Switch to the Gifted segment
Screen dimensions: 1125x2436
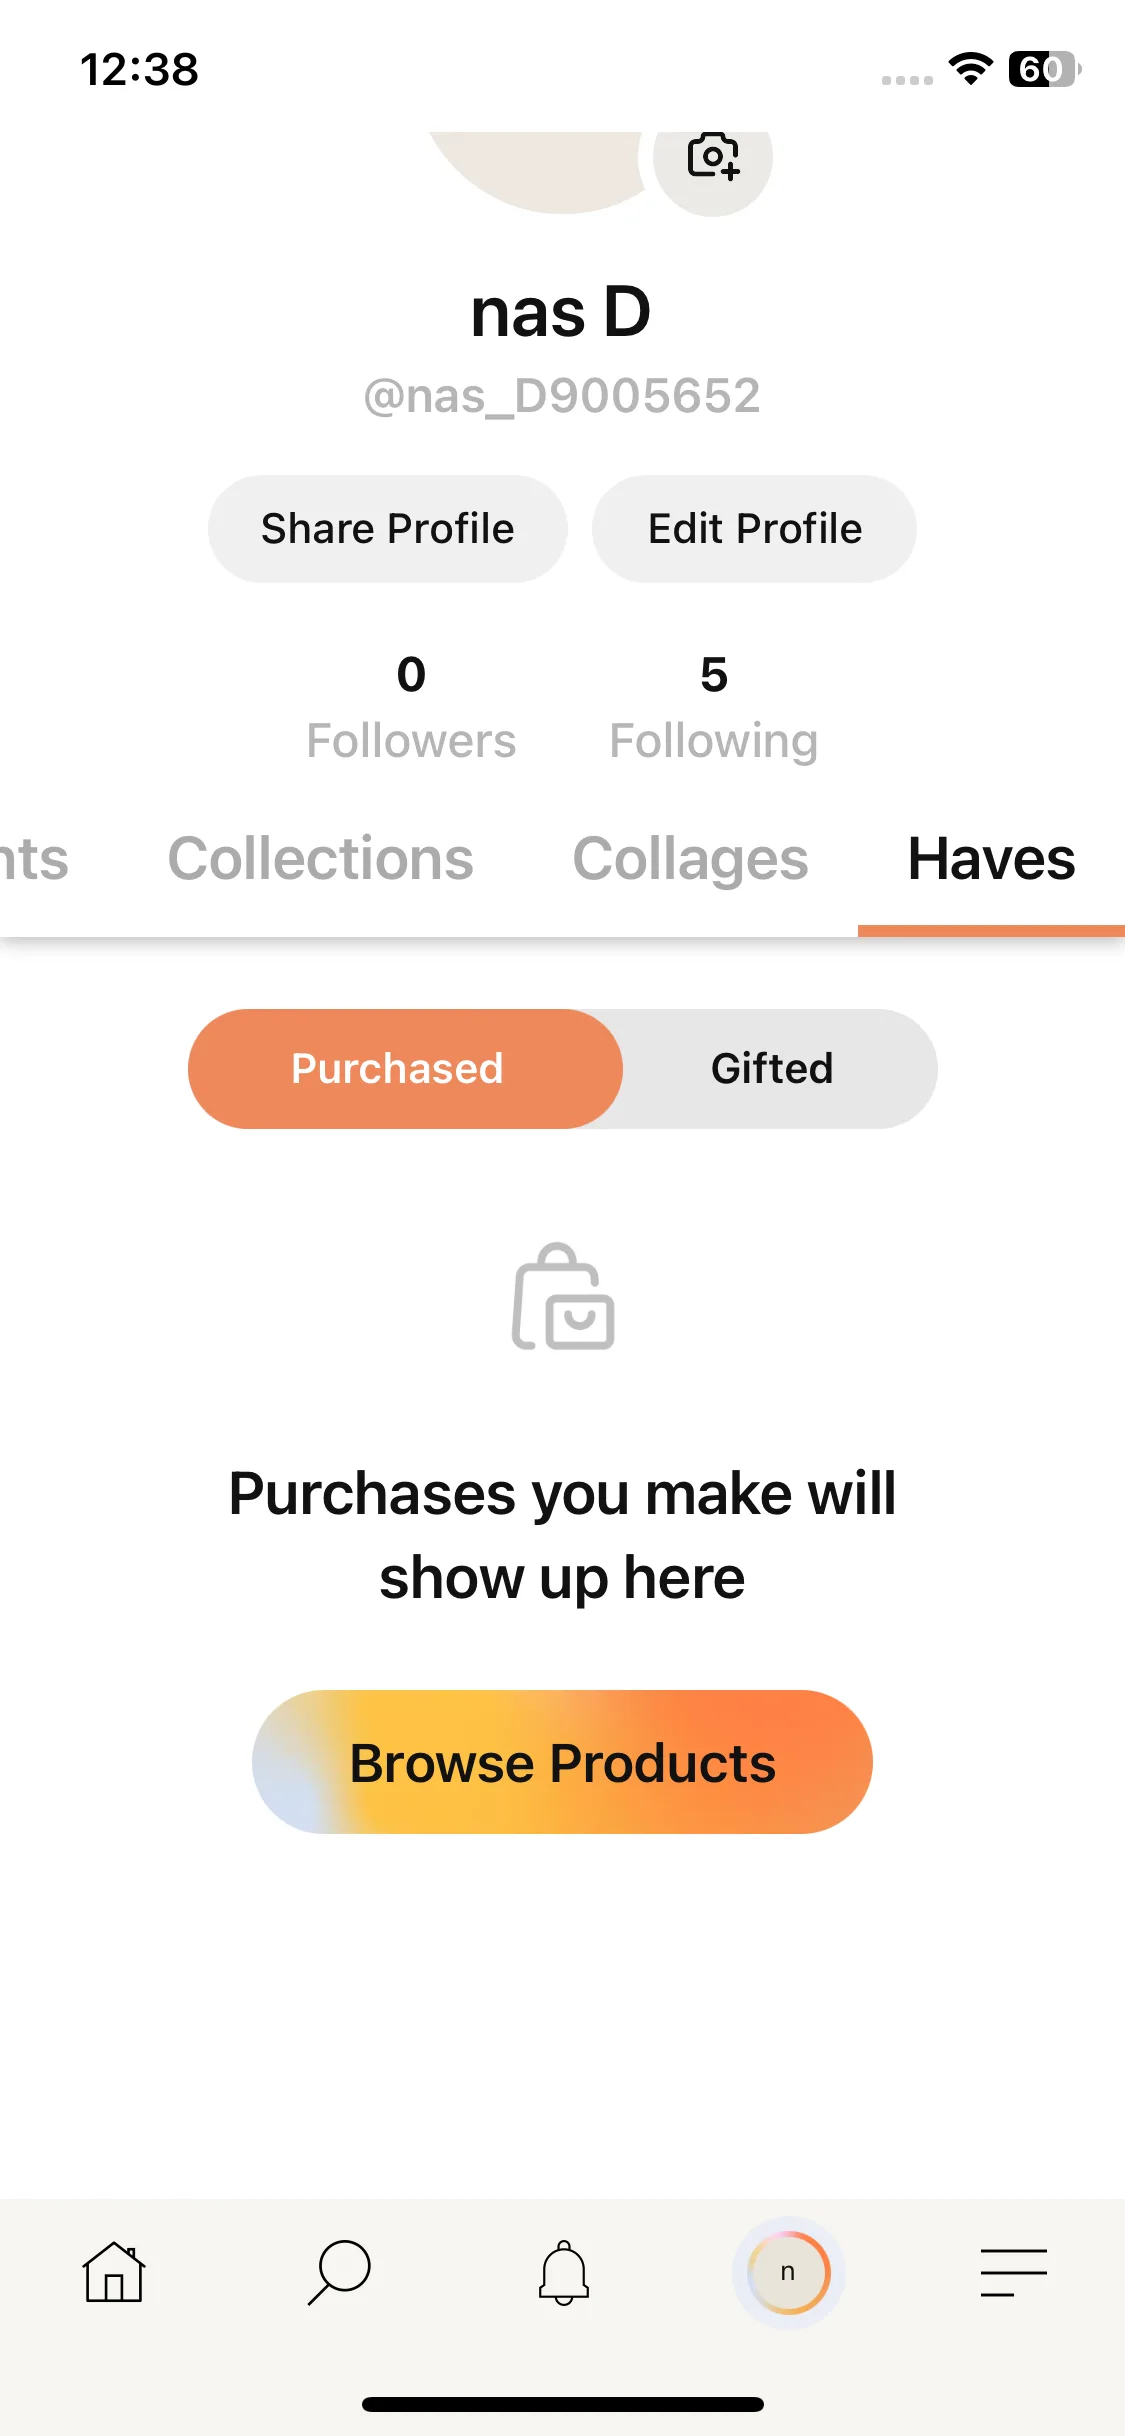click(772, 1069)
